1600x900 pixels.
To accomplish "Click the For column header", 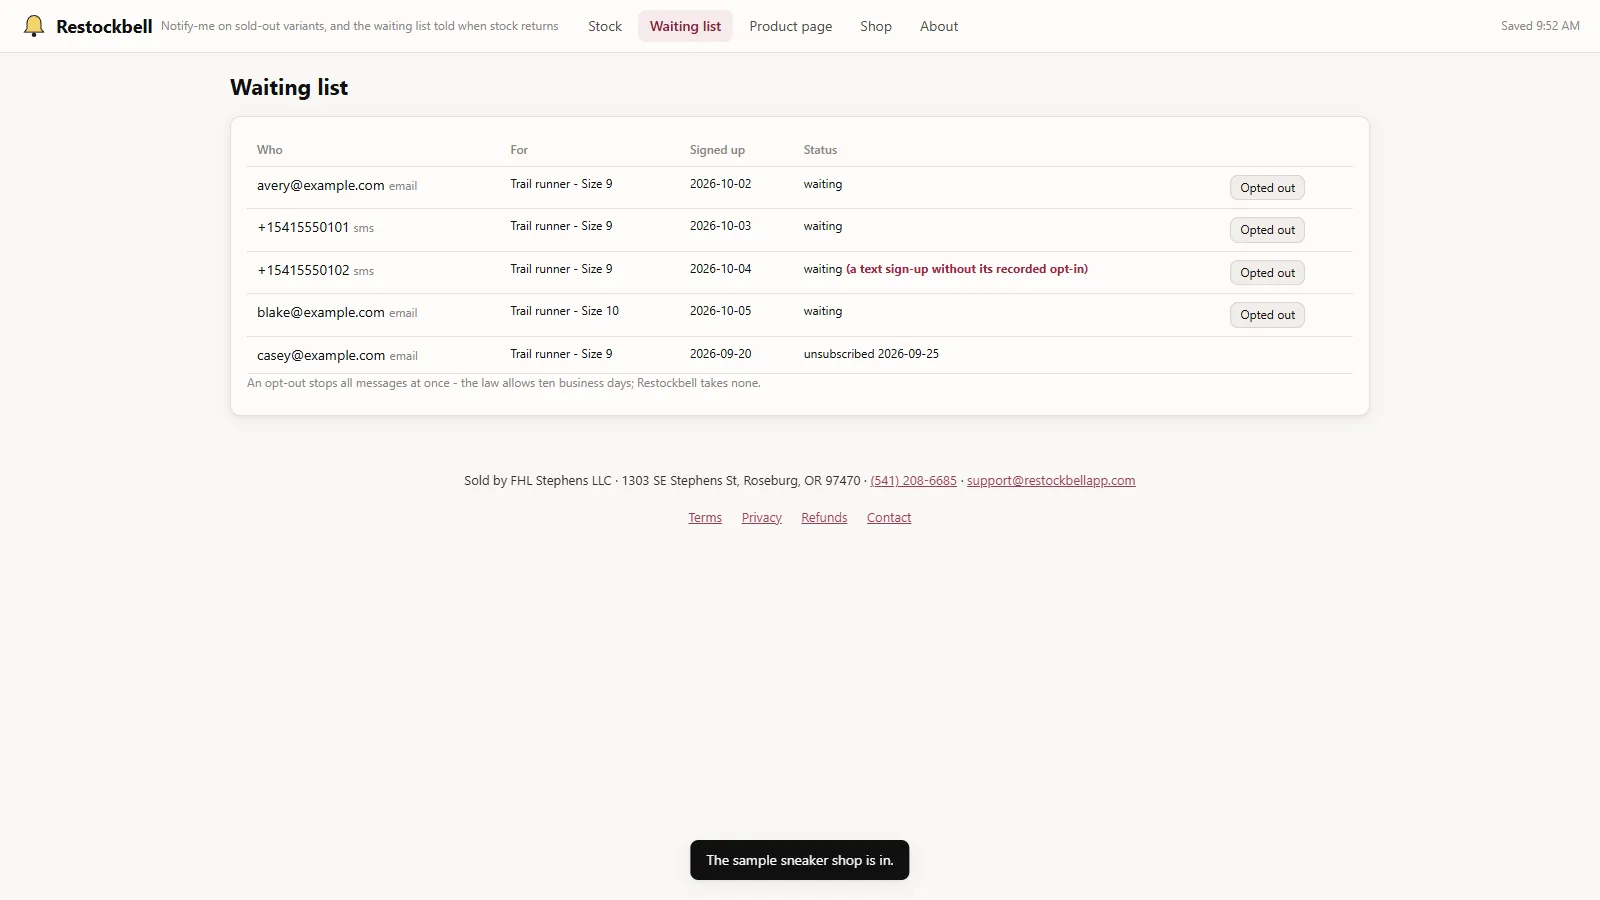I will [x=519, y=150].
